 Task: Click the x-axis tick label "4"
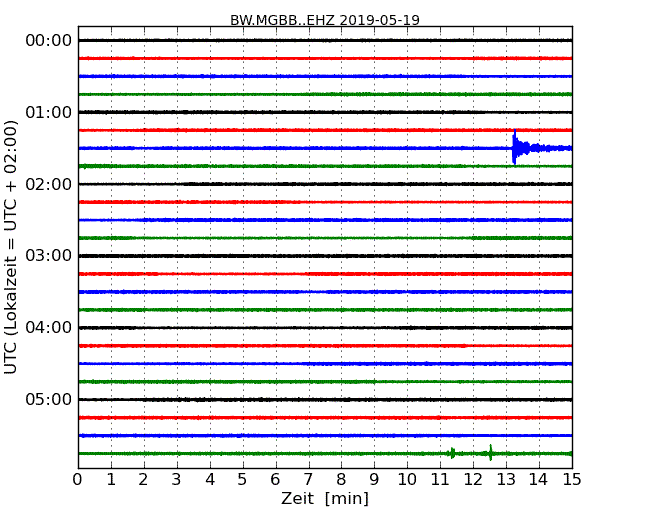click(x=210, y=480)
